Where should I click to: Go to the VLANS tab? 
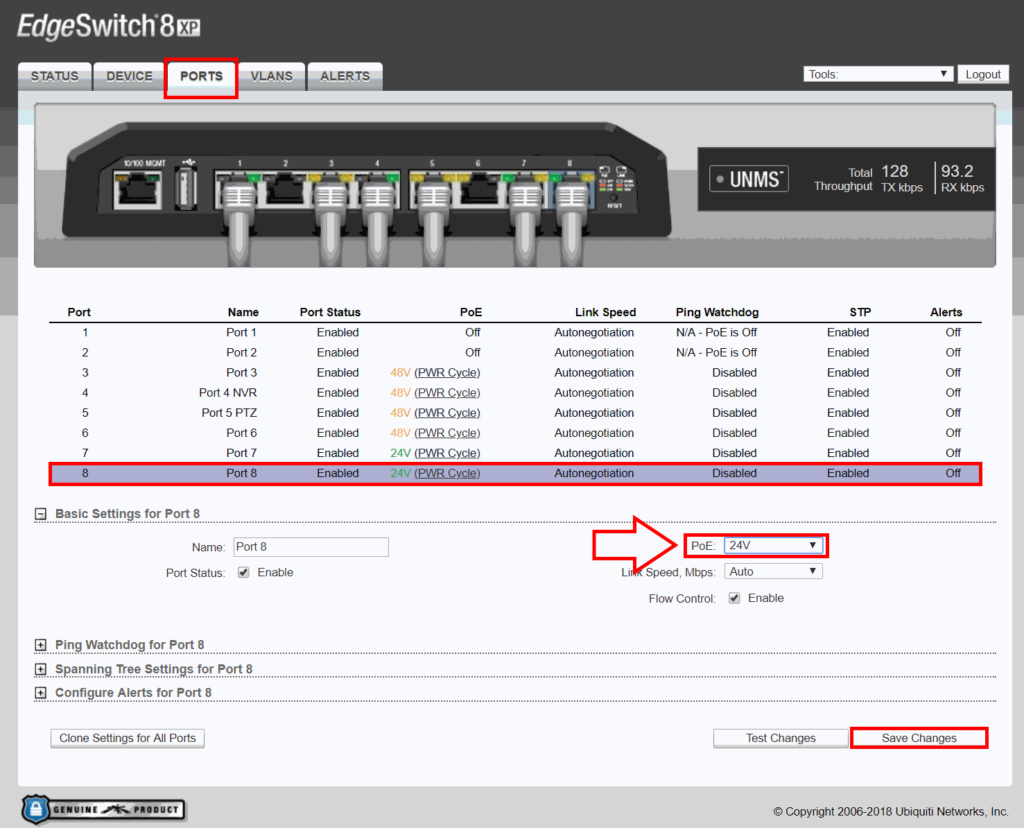point(272,76)
